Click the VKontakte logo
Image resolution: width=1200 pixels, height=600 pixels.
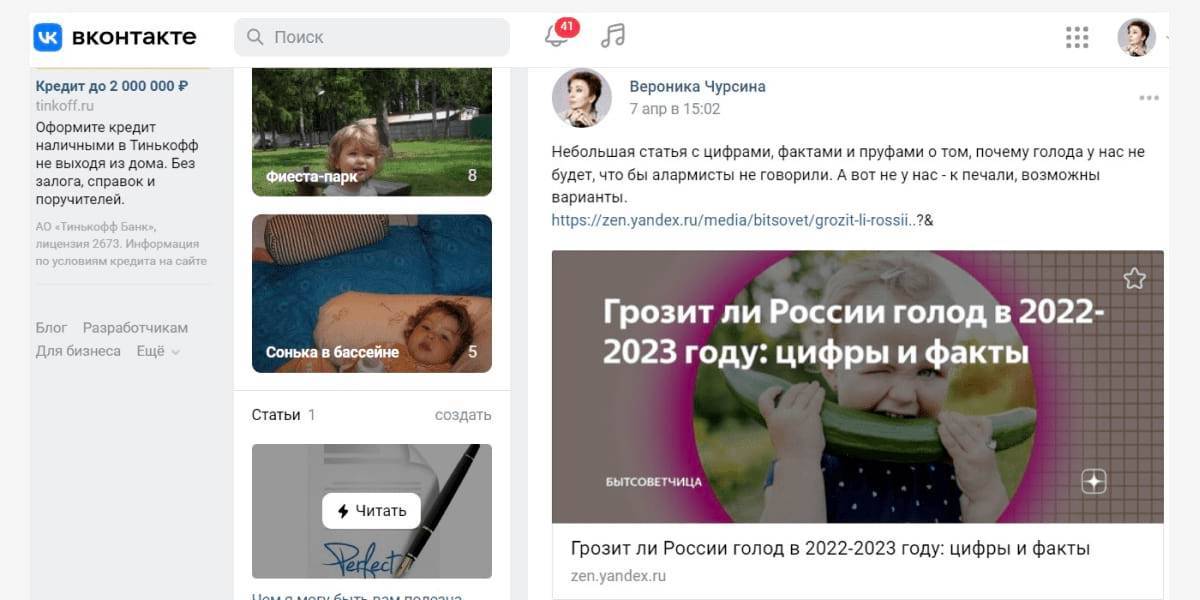coord(115,37)
